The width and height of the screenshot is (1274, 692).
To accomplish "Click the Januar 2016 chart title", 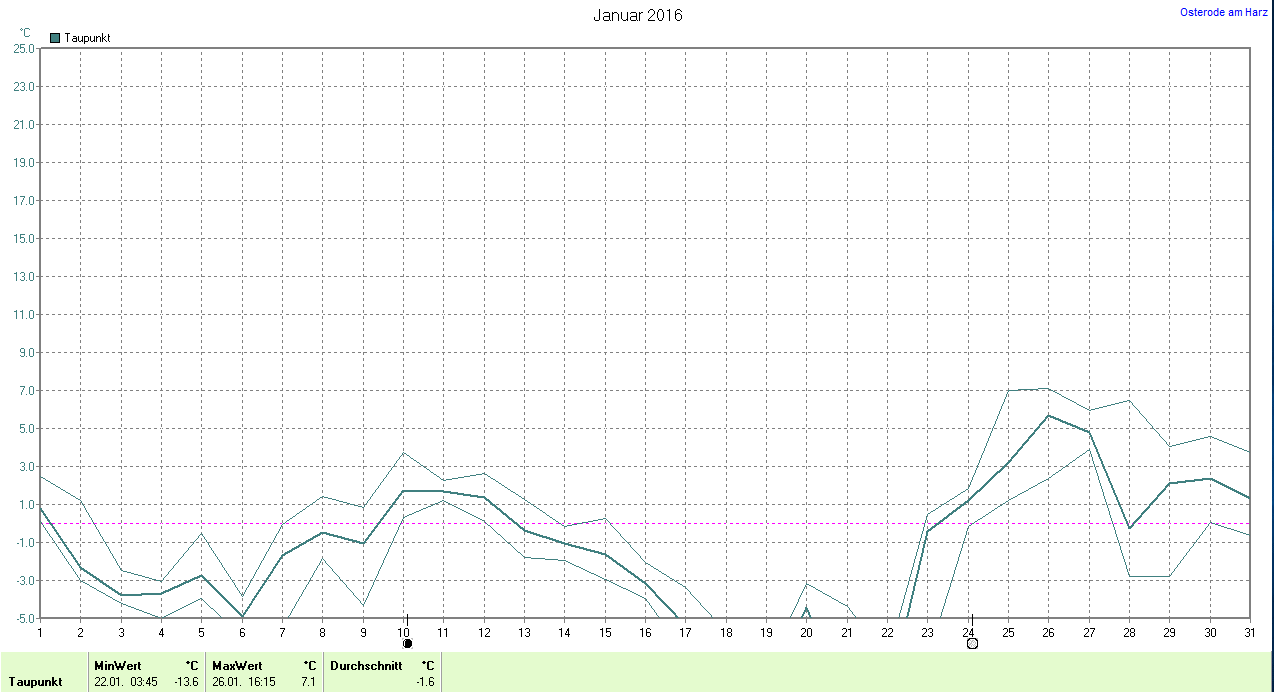I will click(x=638, y=15).
